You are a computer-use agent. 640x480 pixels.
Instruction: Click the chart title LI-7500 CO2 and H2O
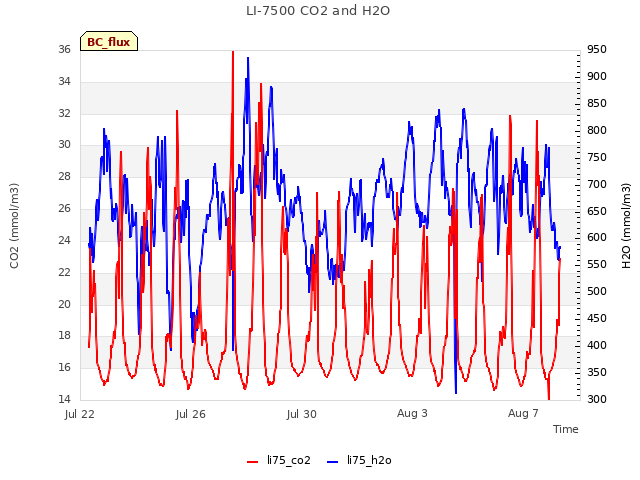(318, 10)
